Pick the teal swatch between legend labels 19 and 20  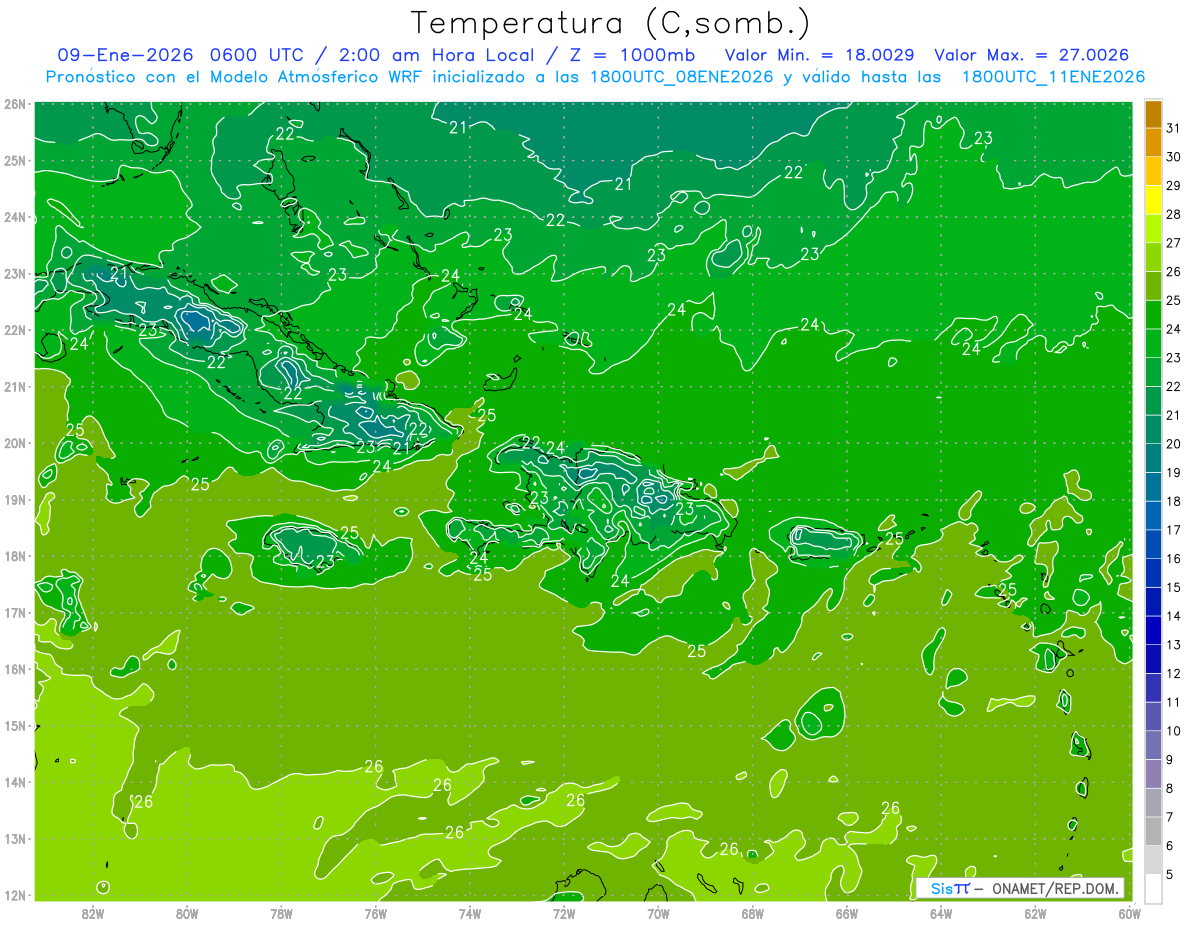pyautogui.click(x=1153, y=458)
